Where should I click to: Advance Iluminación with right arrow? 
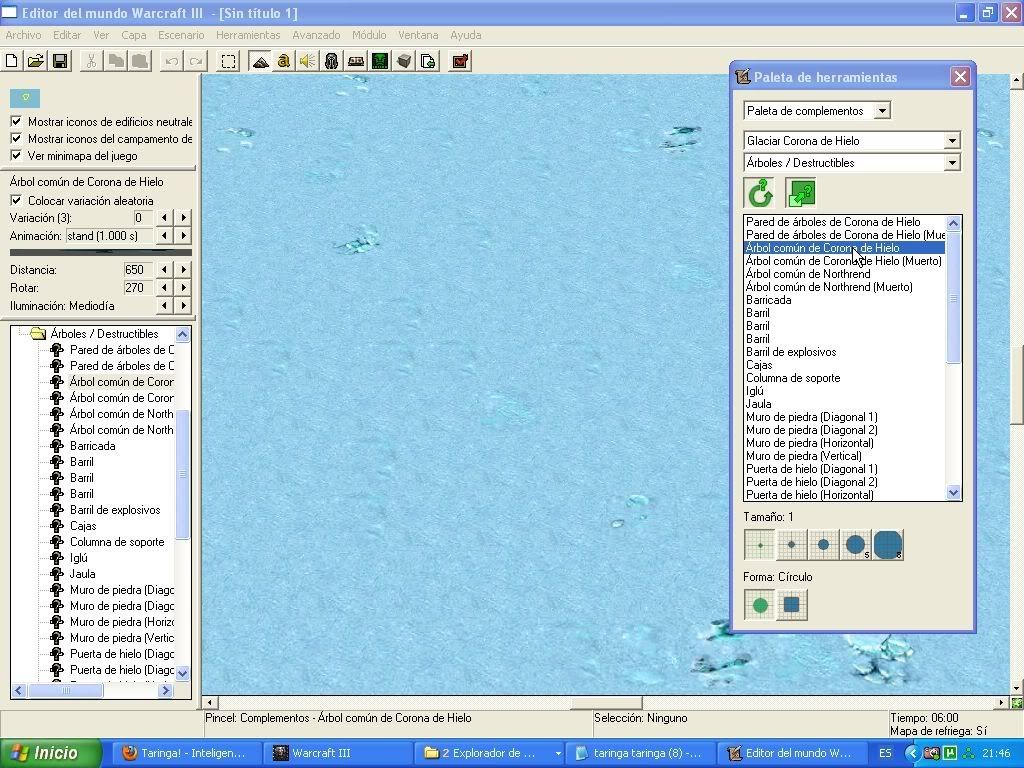[184, 306]
